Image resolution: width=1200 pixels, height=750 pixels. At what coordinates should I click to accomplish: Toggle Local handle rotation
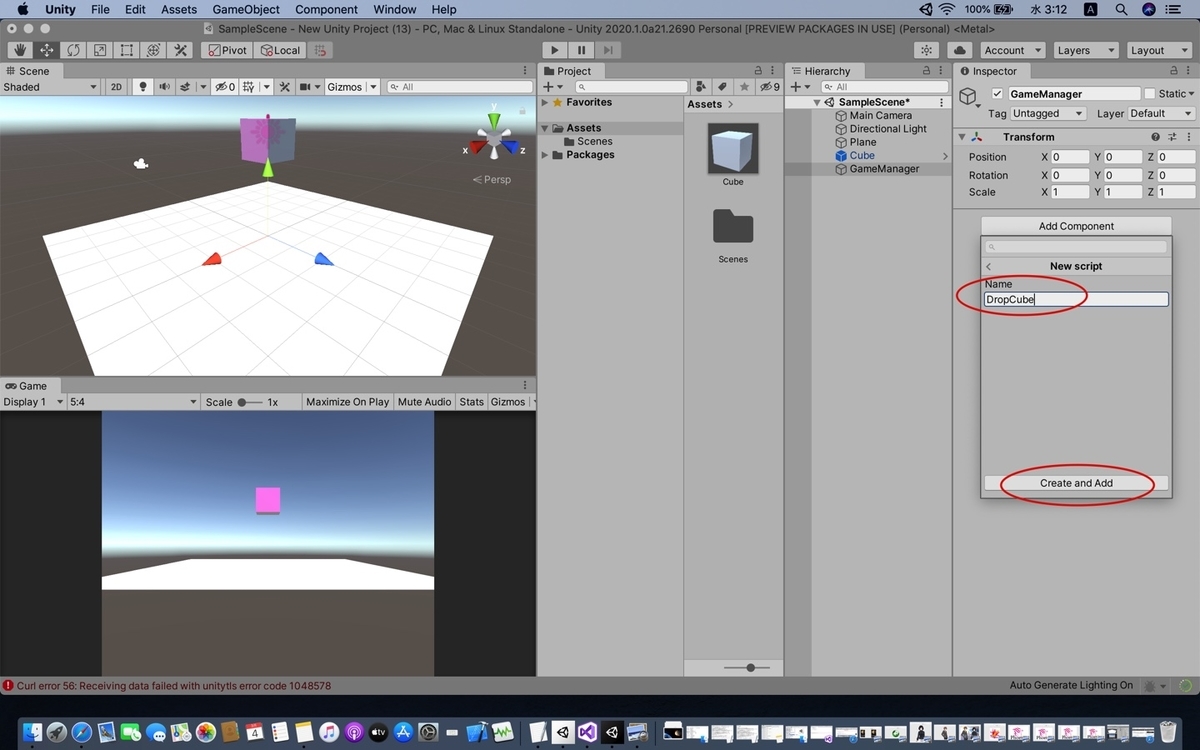click(279, 50)
